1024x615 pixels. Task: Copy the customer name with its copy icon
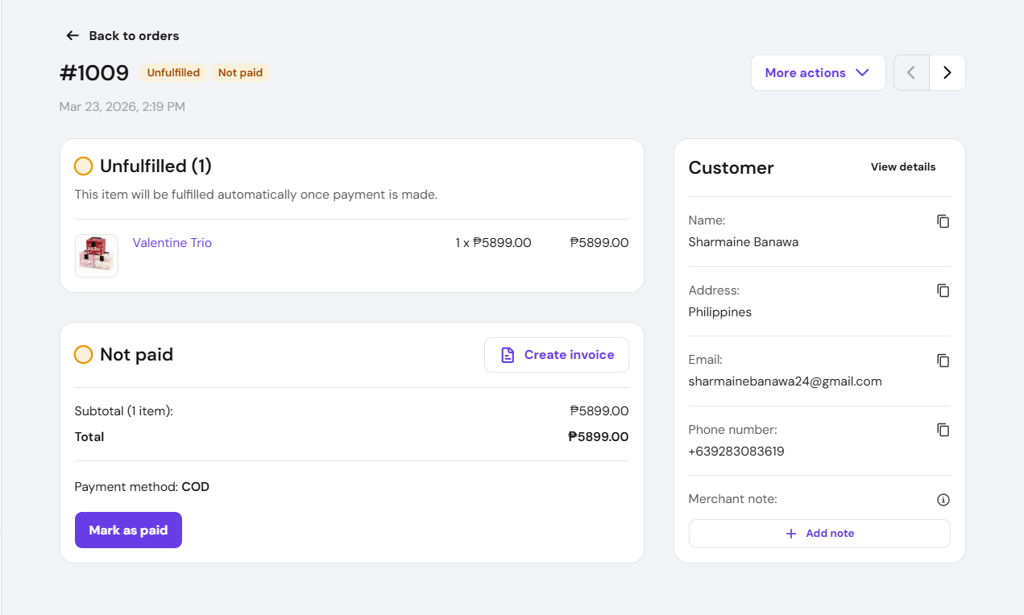942,221
